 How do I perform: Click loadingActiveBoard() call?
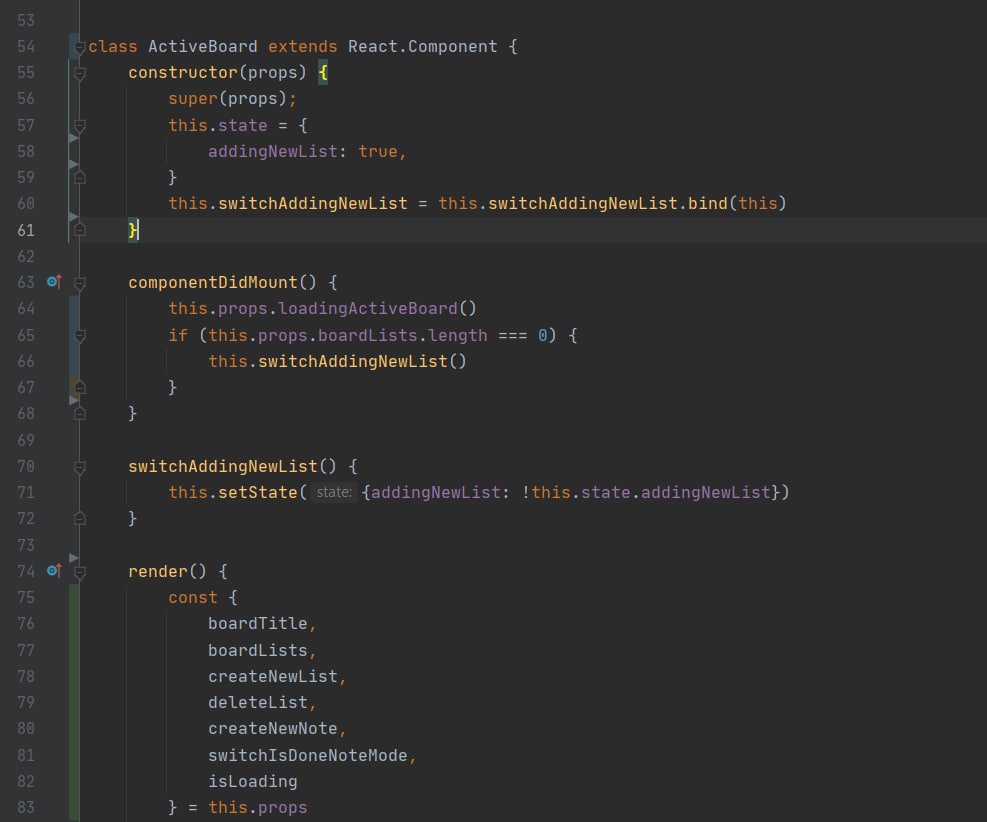[377, 308]
